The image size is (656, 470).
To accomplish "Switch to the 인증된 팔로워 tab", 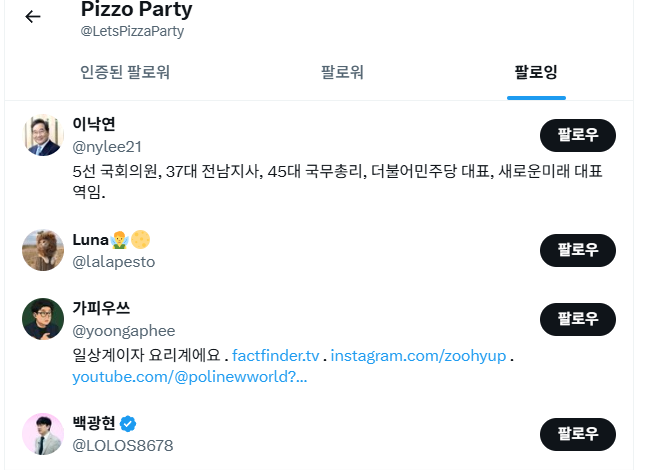I will click(125, 72).
